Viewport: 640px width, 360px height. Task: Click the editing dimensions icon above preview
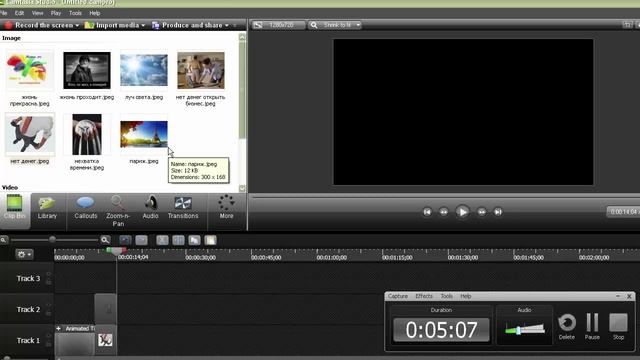pyautogui.click(x=258, y=25)
